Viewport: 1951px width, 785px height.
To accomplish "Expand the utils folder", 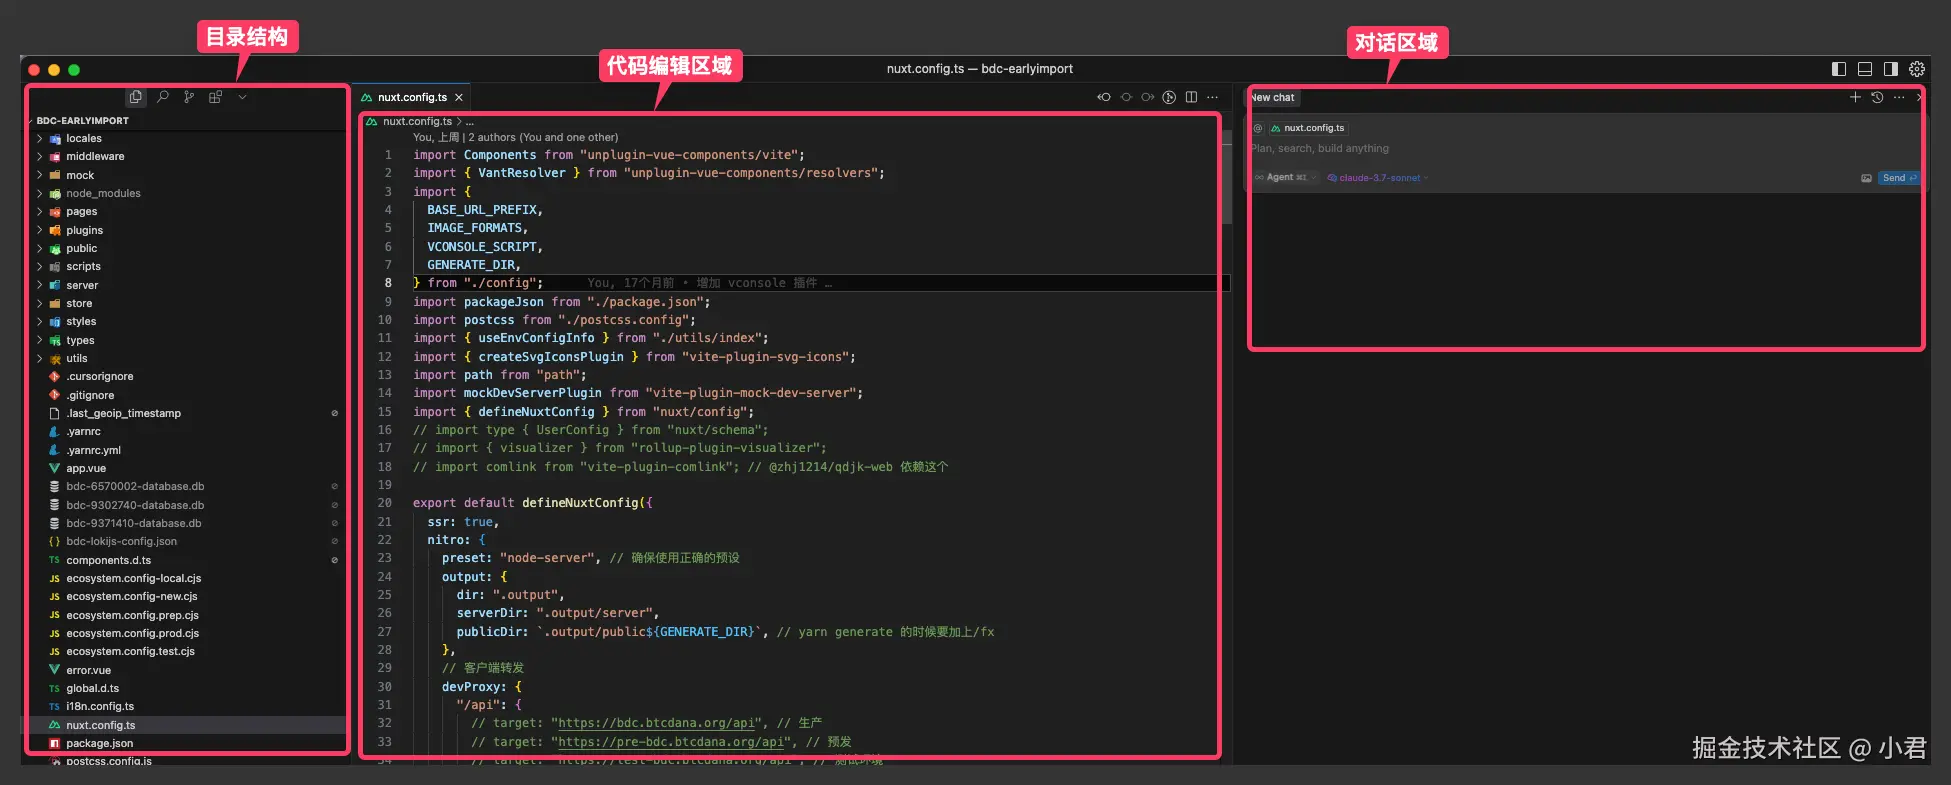I will [77, 358].
